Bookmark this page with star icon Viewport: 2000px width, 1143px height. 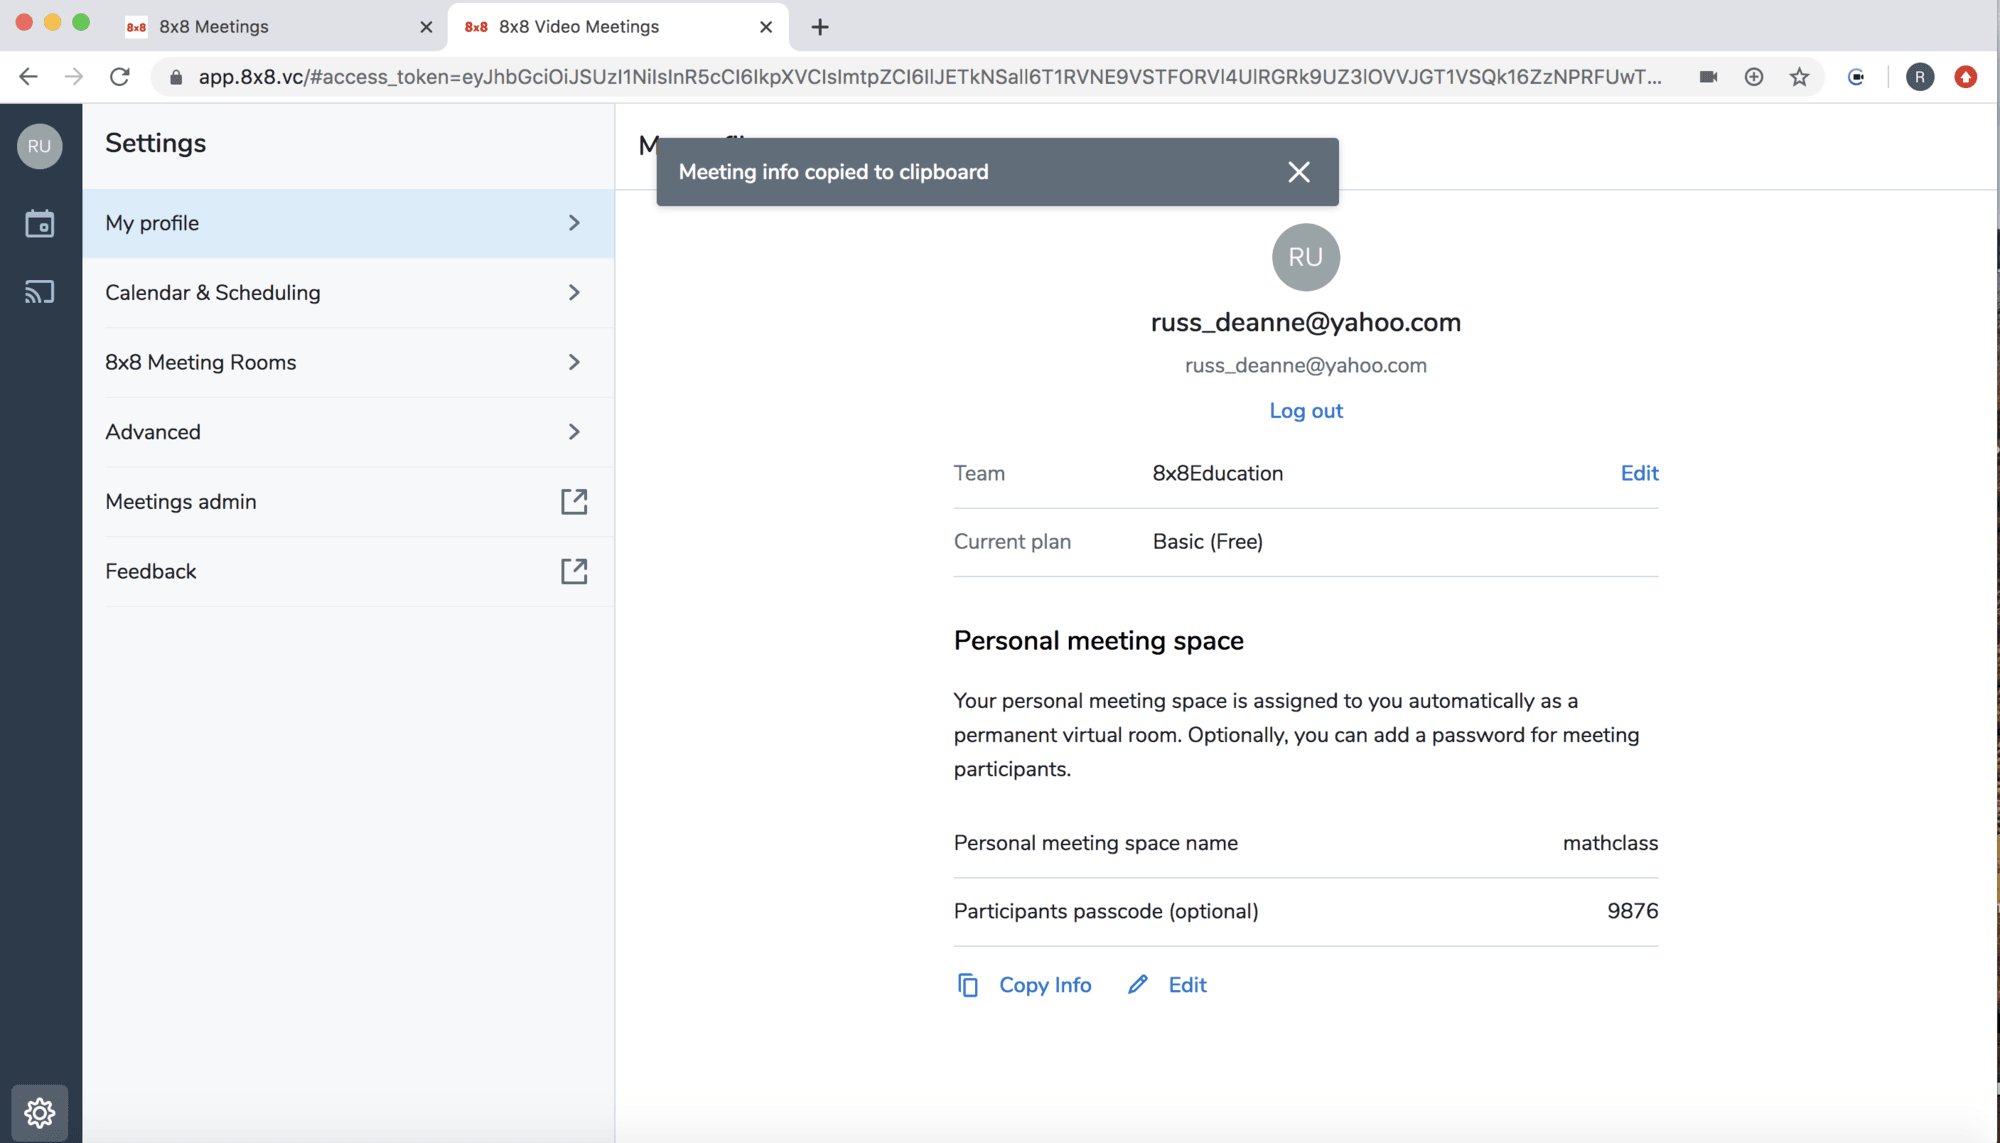pyautogui.click(x=1799, y=77)
